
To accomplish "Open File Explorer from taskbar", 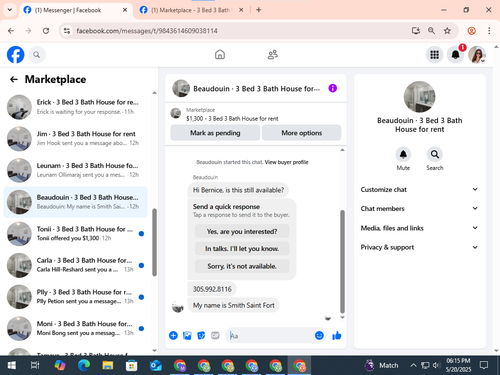I will coord(108,366).
